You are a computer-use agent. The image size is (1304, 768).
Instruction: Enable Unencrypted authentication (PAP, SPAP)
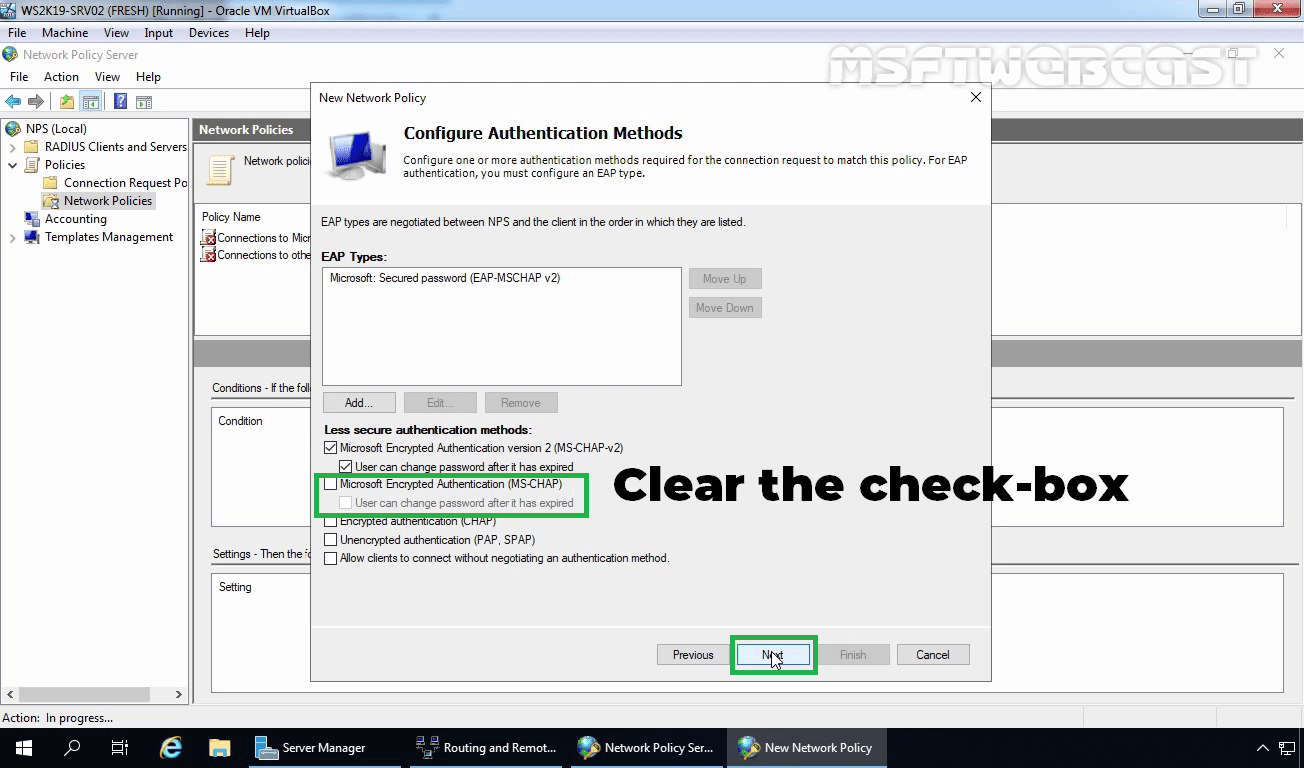[x=330, y=540]
